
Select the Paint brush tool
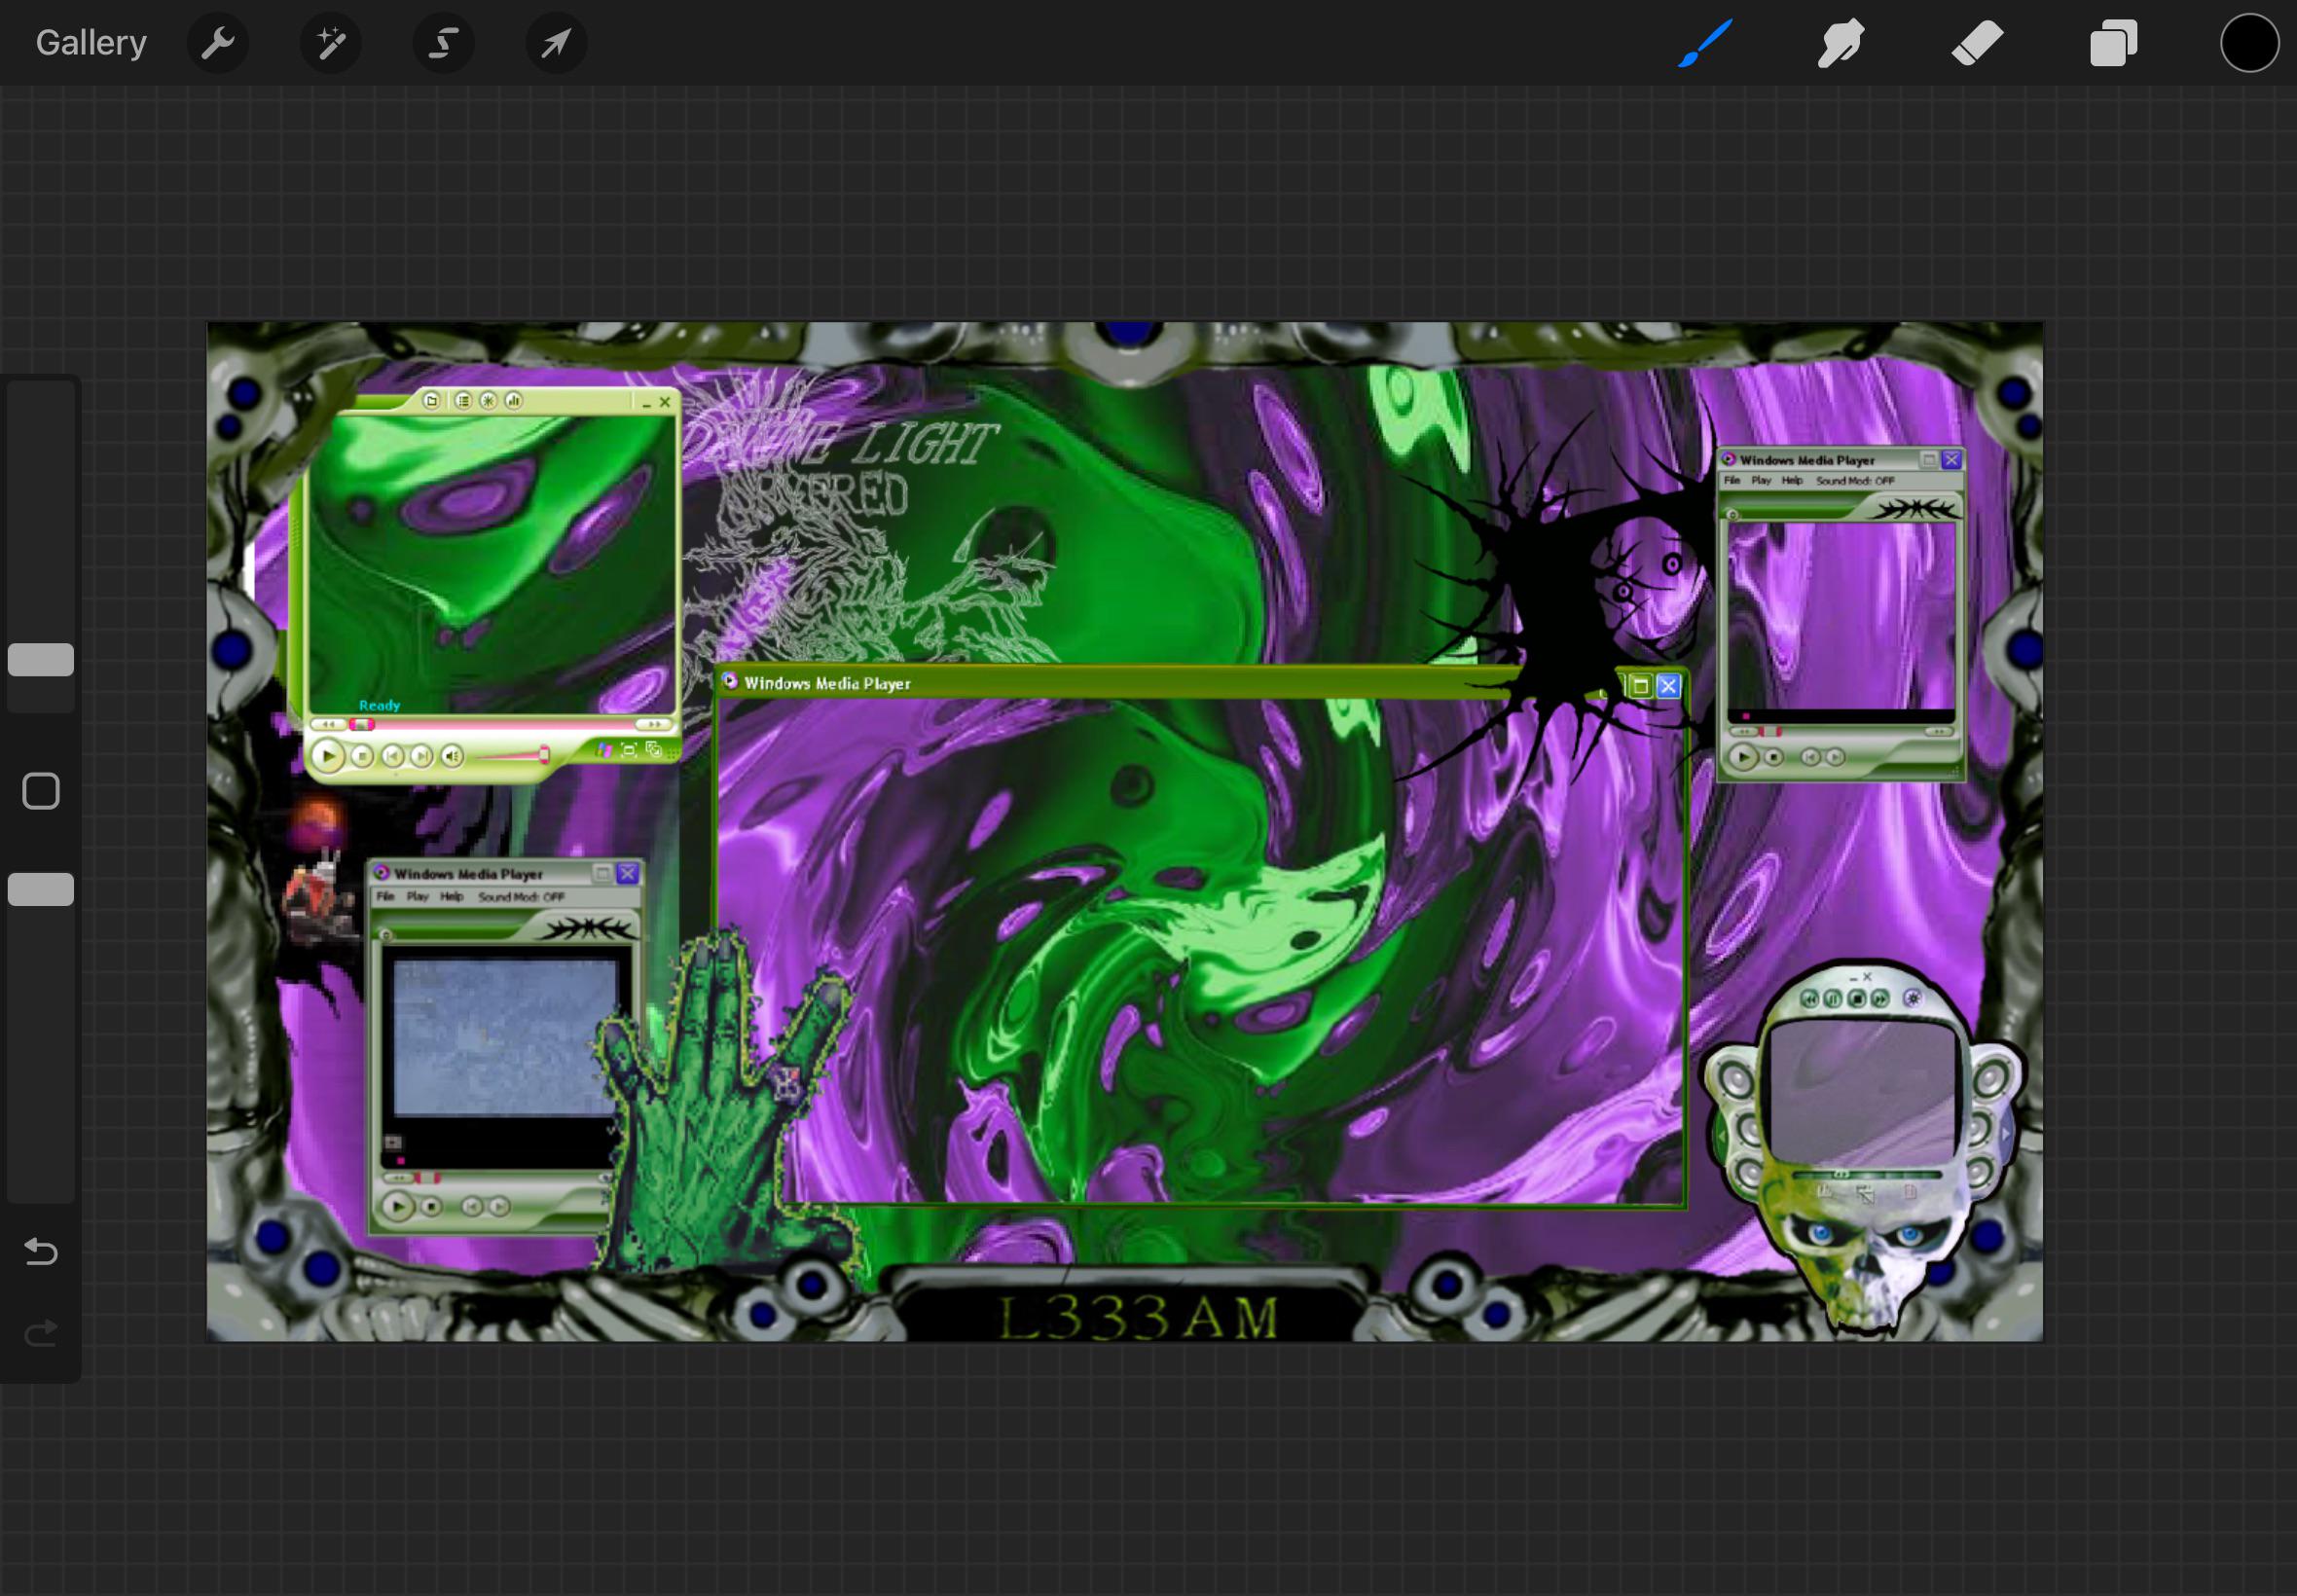click(1705, 42)
